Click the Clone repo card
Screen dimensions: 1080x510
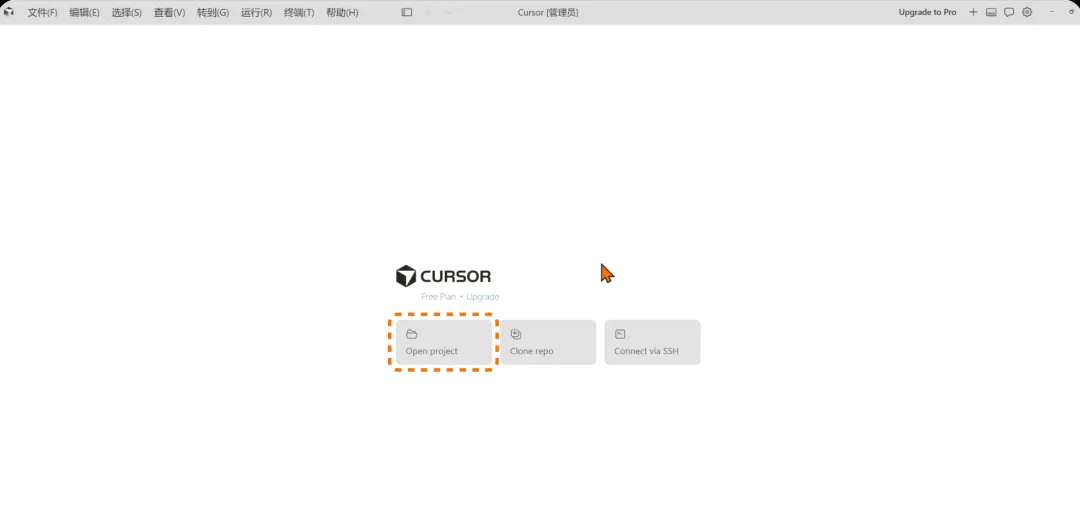(x=548, y=342)
